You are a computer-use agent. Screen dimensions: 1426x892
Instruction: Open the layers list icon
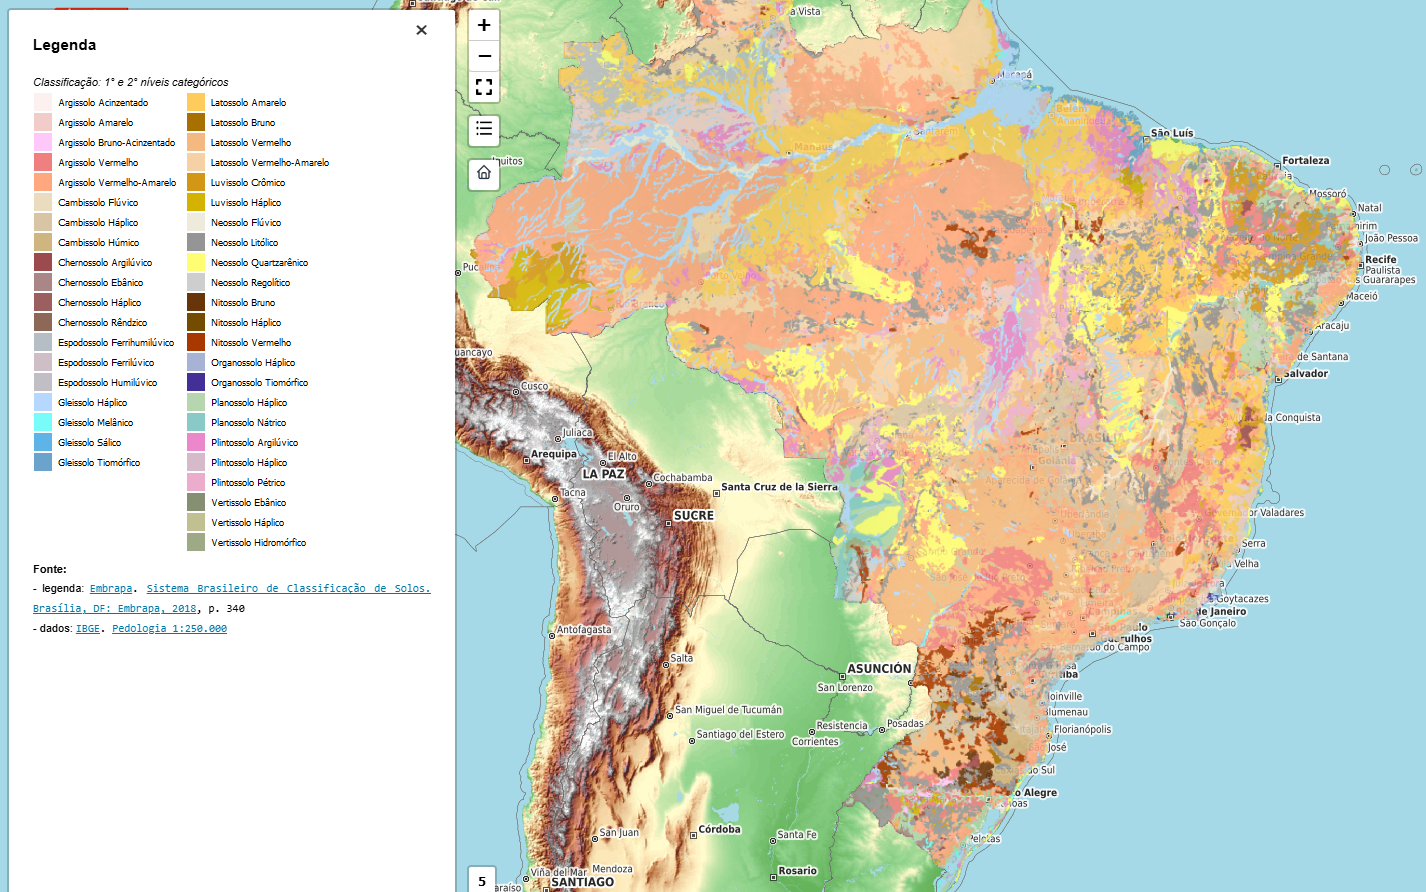(x=483, y=130)
